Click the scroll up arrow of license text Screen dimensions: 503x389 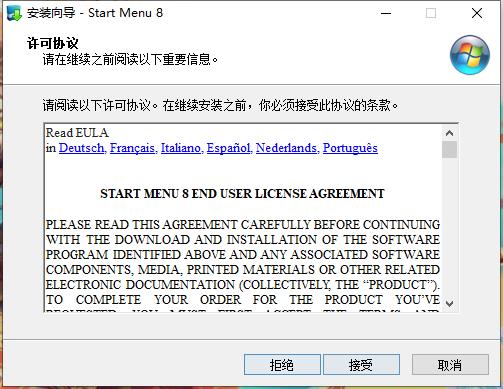(449, 133)
